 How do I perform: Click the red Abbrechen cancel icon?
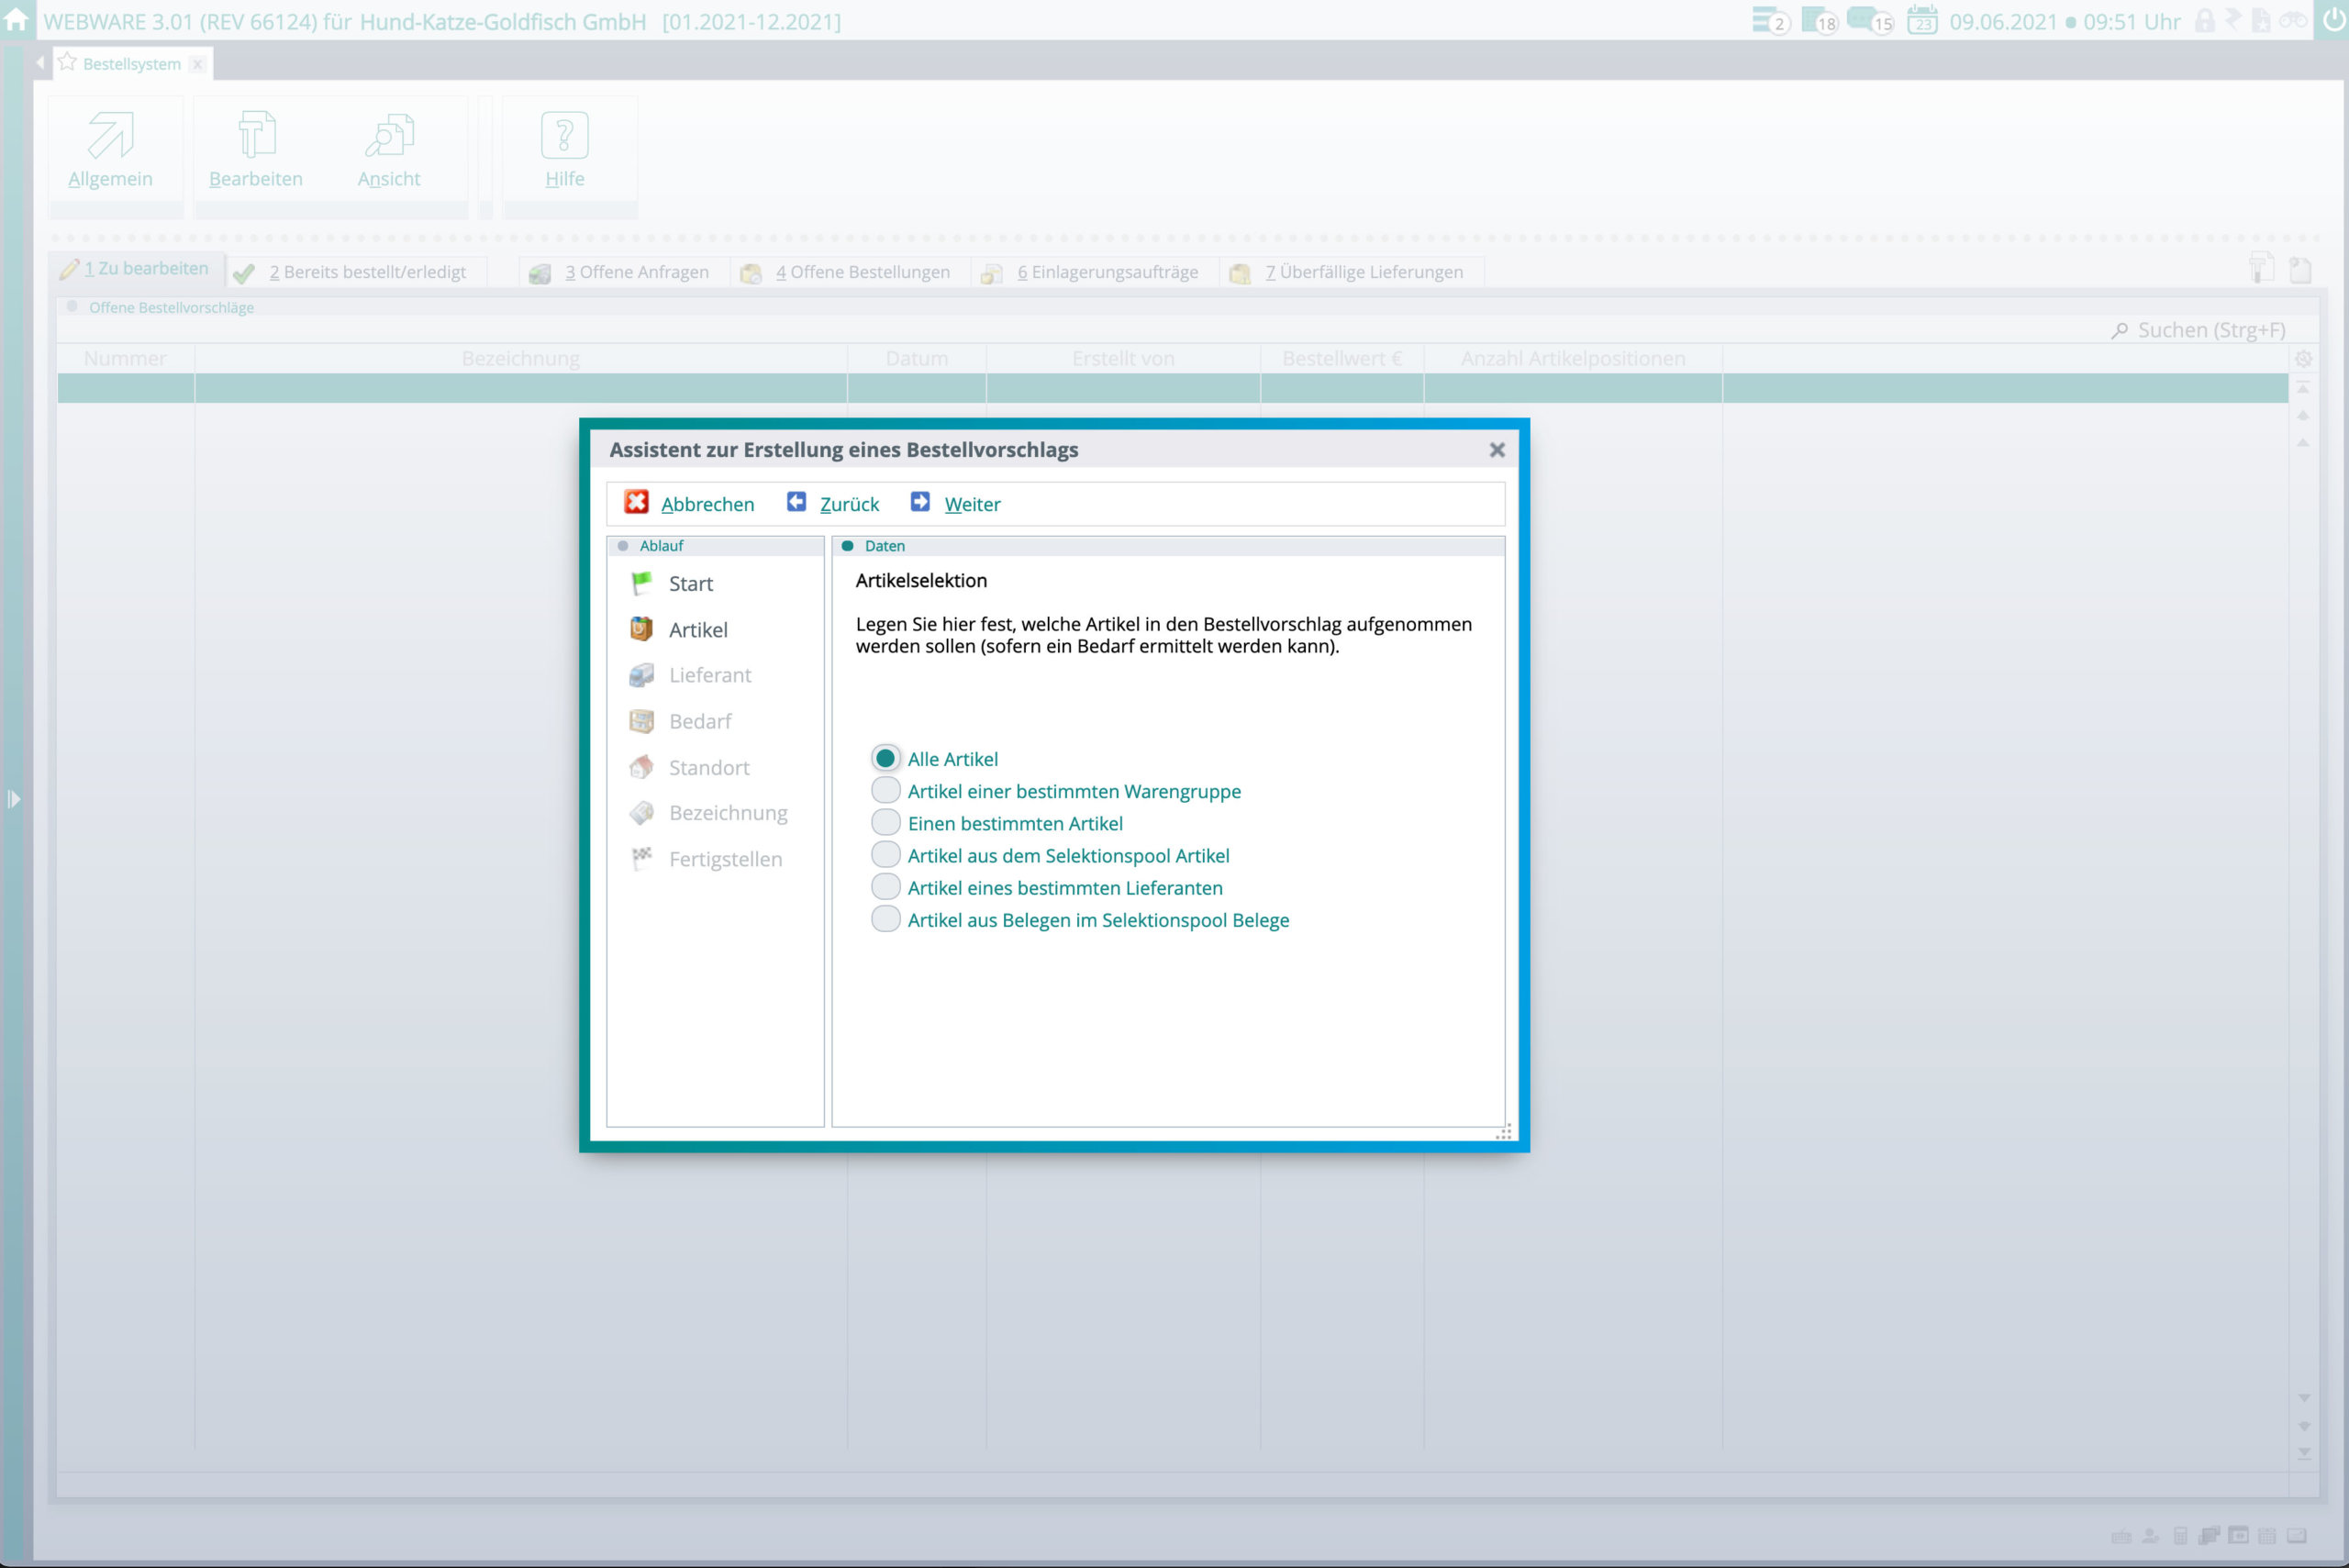[x=636, y=502]
